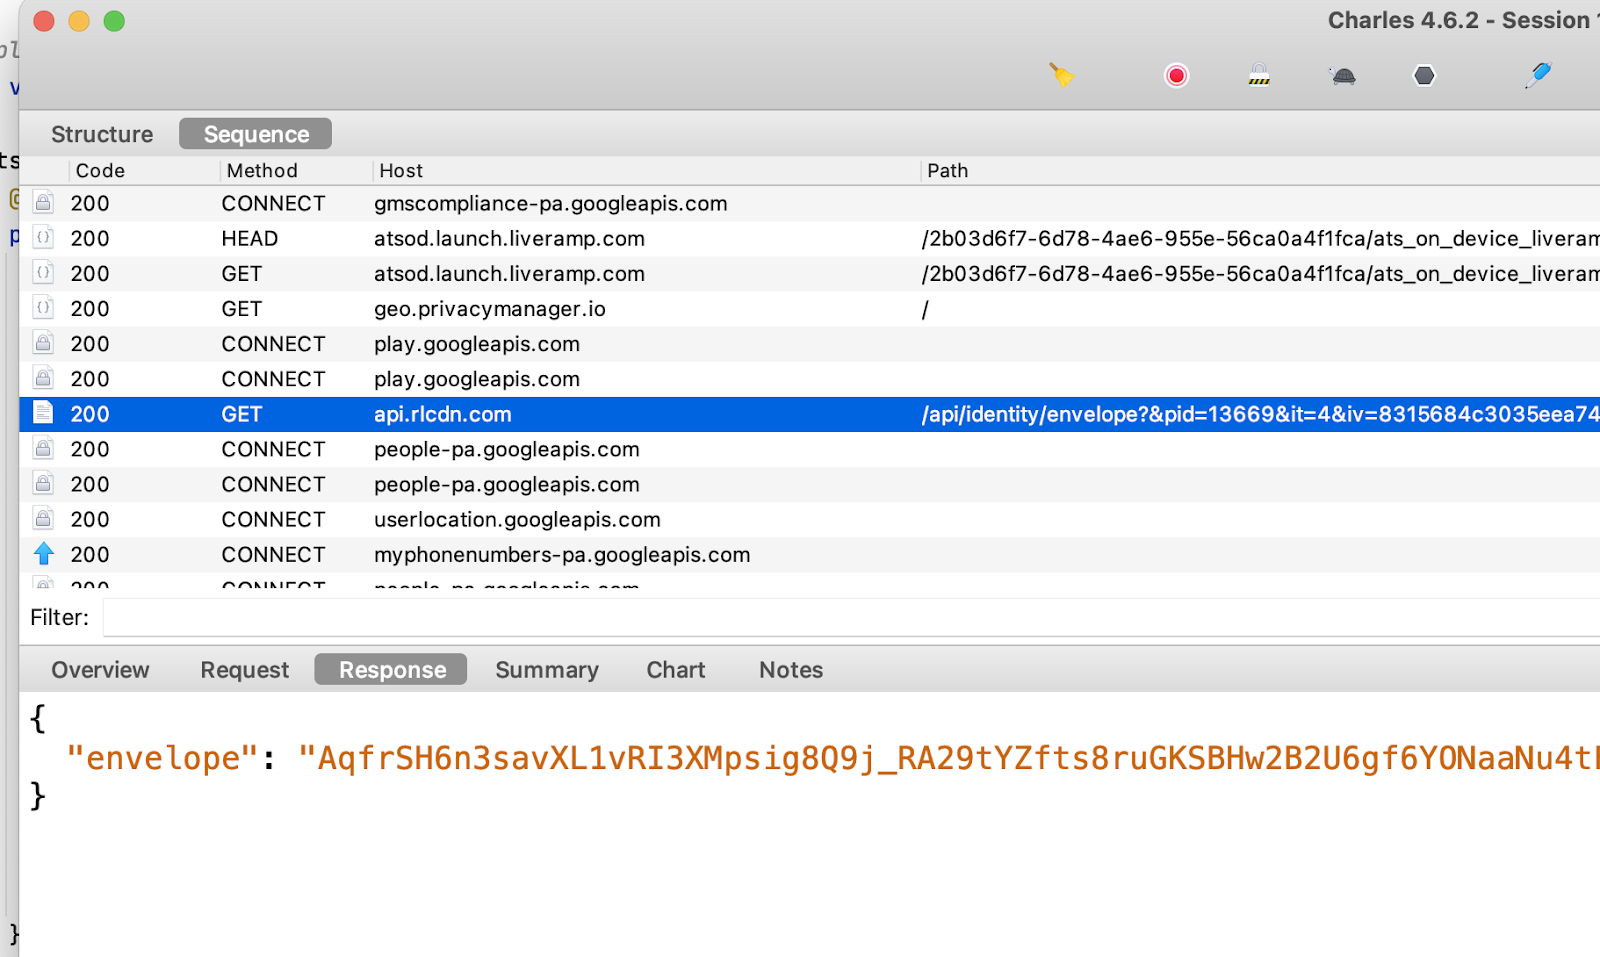Click the GET method in the api.rlcdn.com row

[x=242, y=414]
